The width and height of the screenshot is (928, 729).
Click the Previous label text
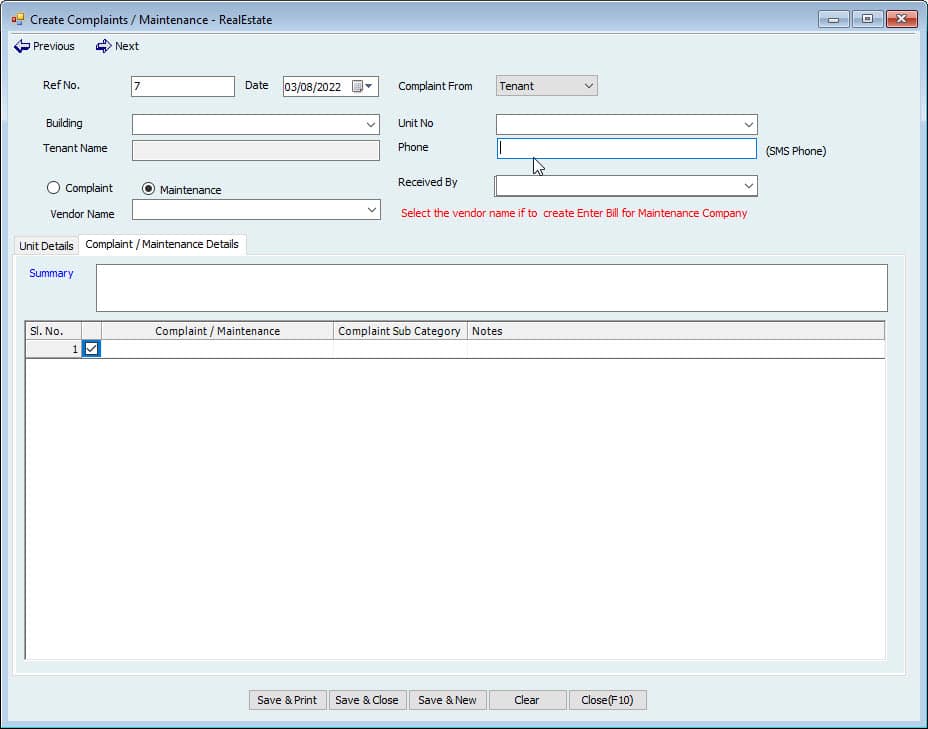pyautogui.click(x=54, y=46)
